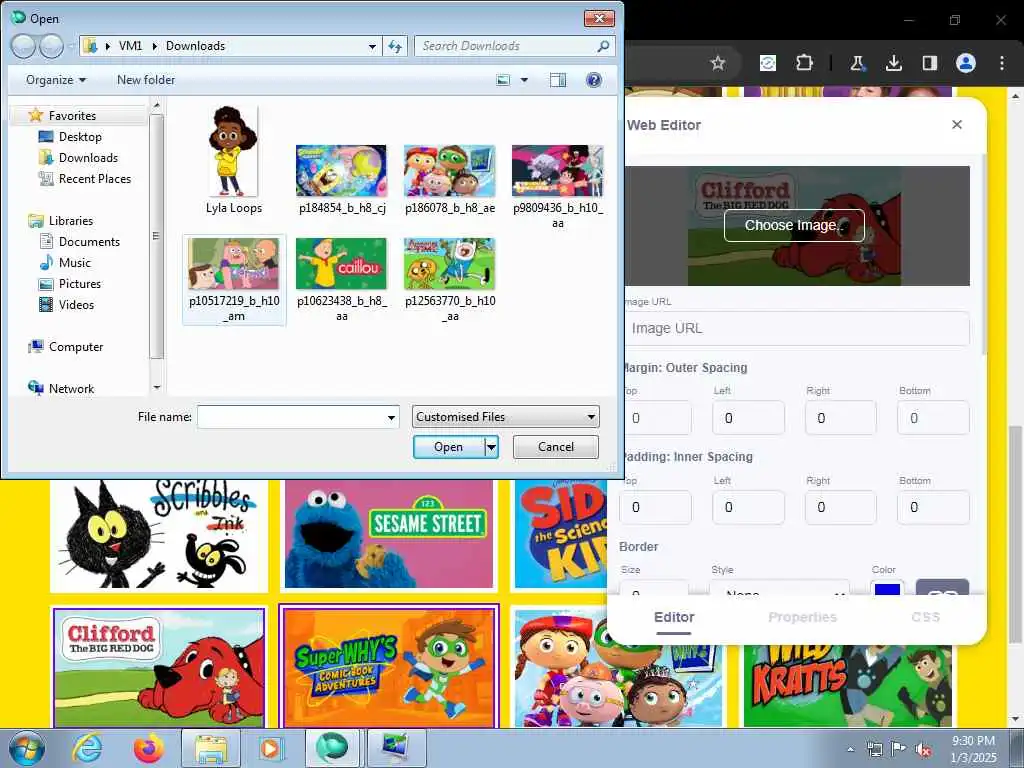
Task: Select the Lyla Loops image file
Action: pos(234,160)
